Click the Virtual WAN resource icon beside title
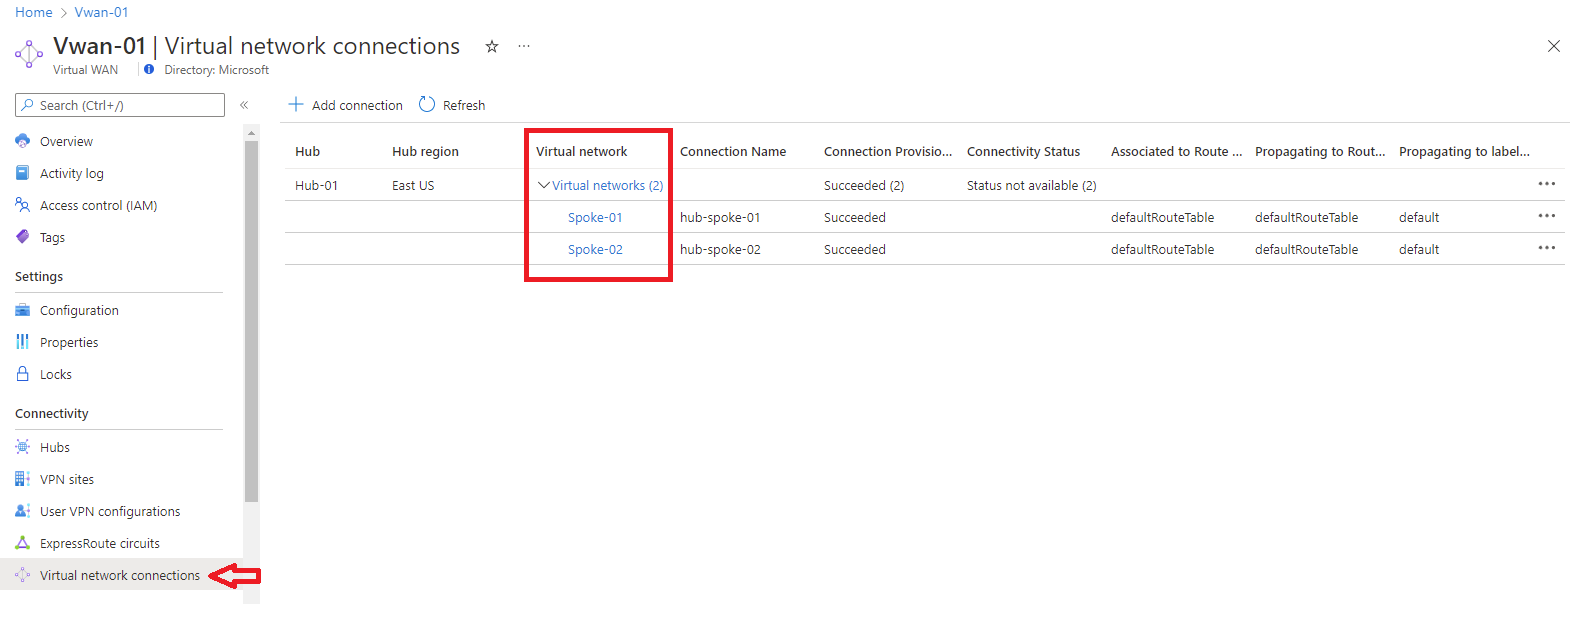Screen dimensions: 1583x618 [29, 54]
